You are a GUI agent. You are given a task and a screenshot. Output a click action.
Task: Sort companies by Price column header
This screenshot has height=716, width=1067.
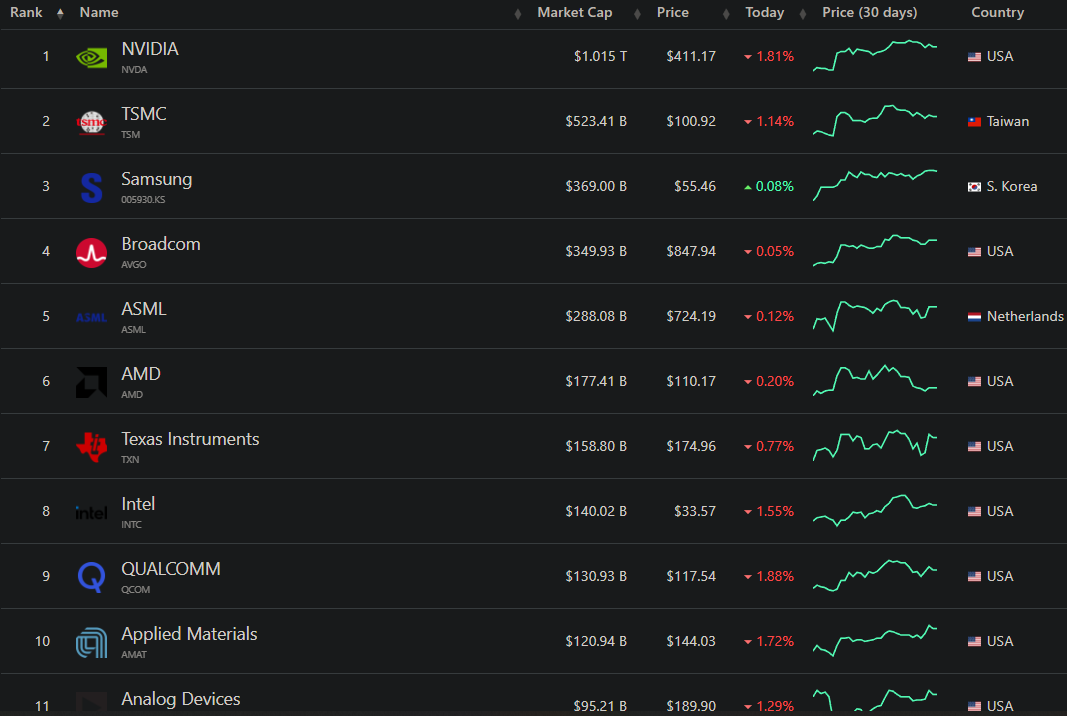click(x=672, y=13)
